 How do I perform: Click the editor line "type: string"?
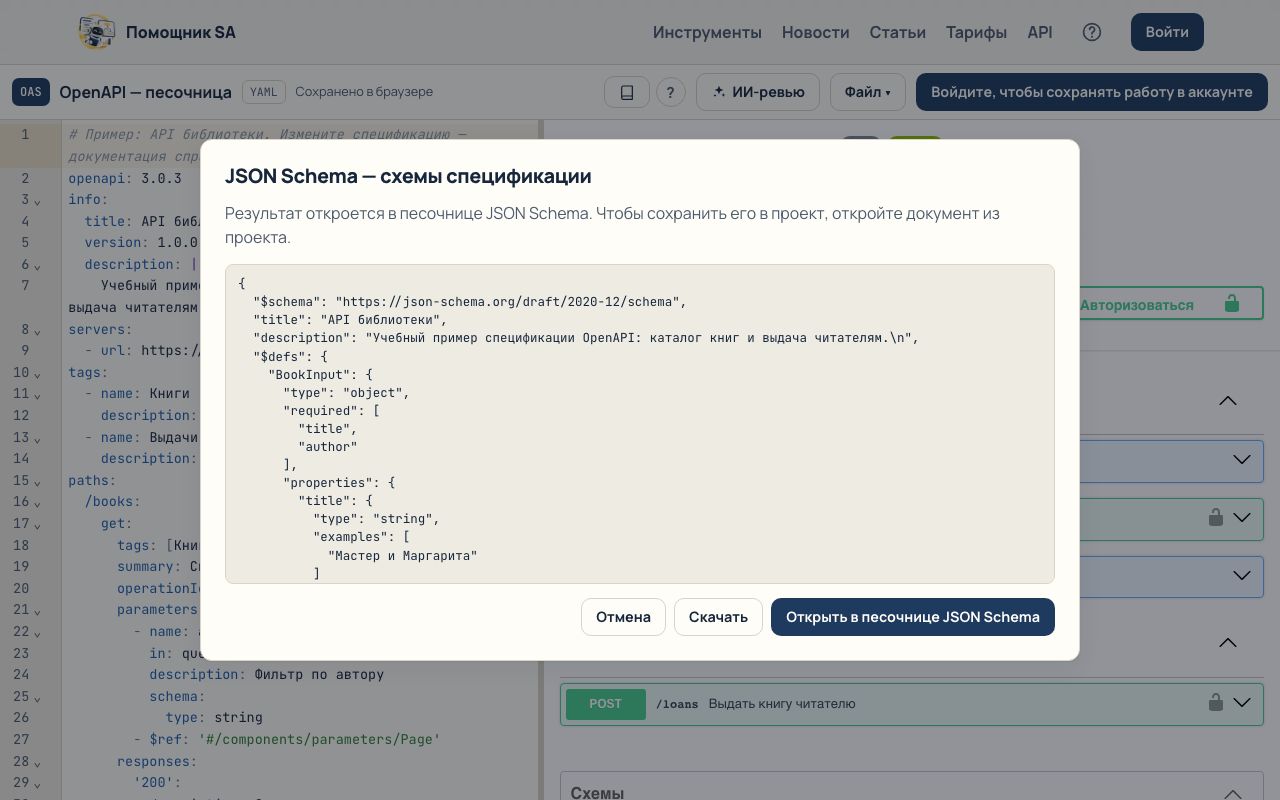[214, 717]
